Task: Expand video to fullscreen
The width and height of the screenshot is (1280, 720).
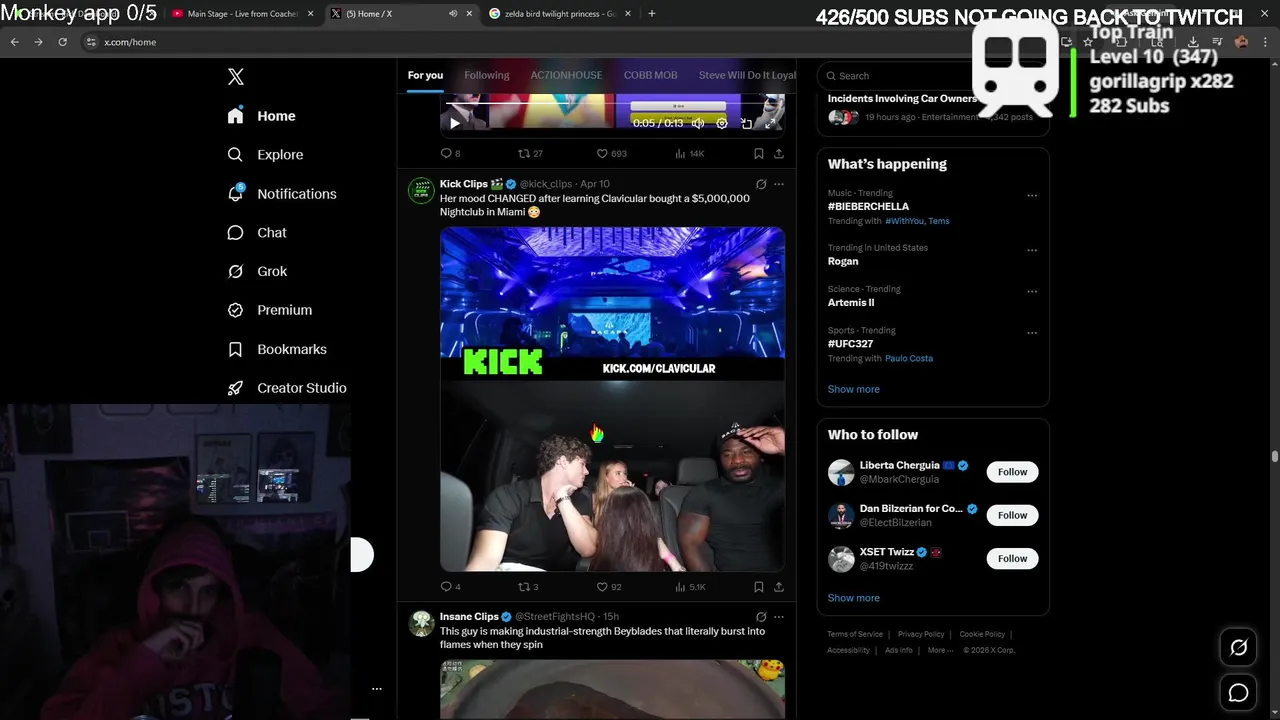Action: click(770, 123)
